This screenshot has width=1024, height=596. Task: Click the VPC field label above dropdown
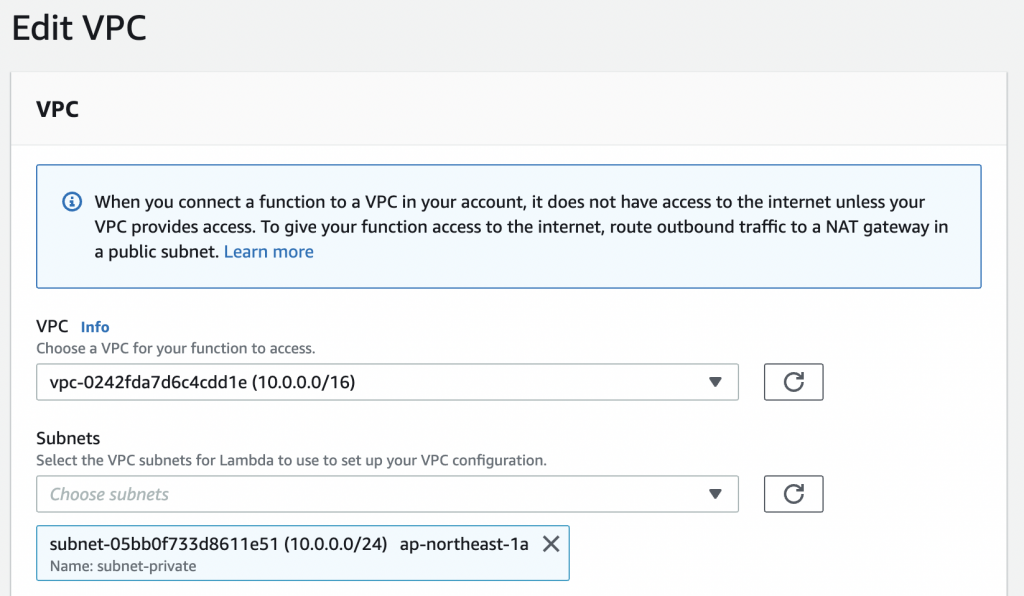tap(52, 326)
